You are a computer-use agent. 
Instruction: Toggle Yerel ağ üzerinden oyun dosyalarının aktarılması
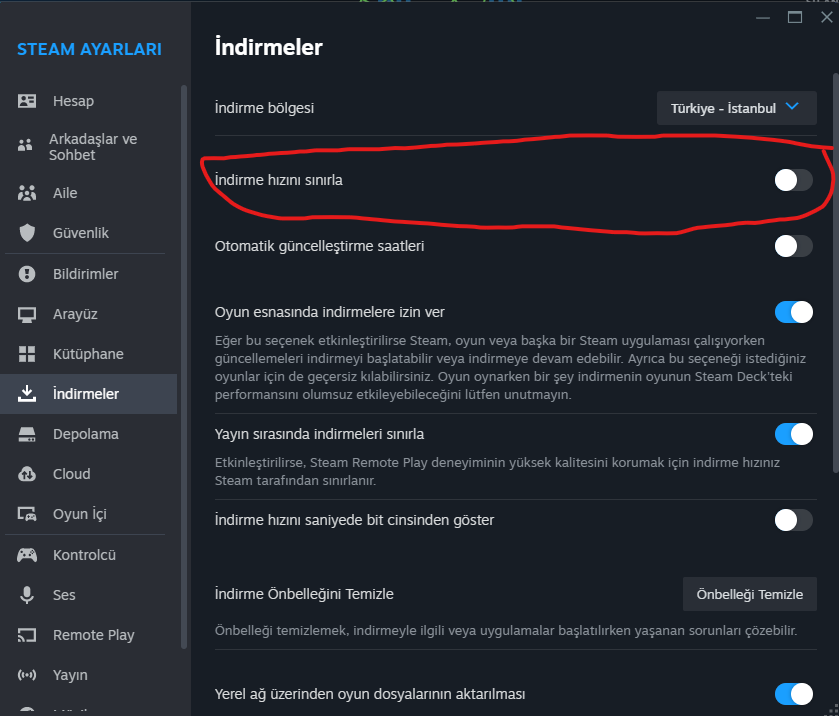tap(794, 694)
